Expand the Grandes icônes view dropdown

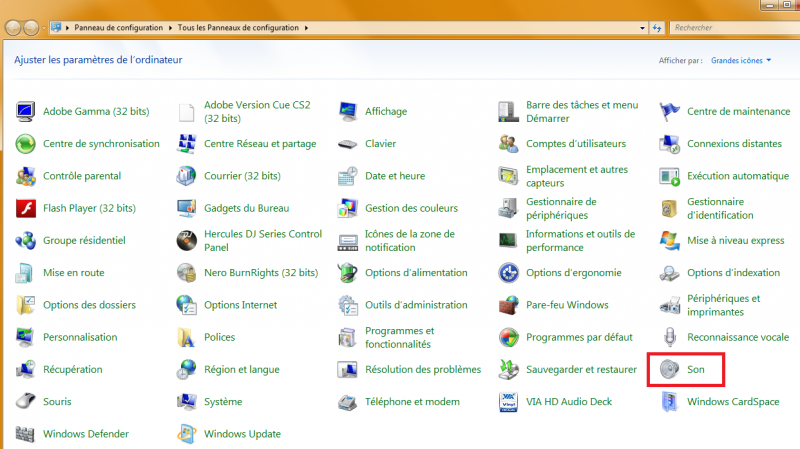741,60
